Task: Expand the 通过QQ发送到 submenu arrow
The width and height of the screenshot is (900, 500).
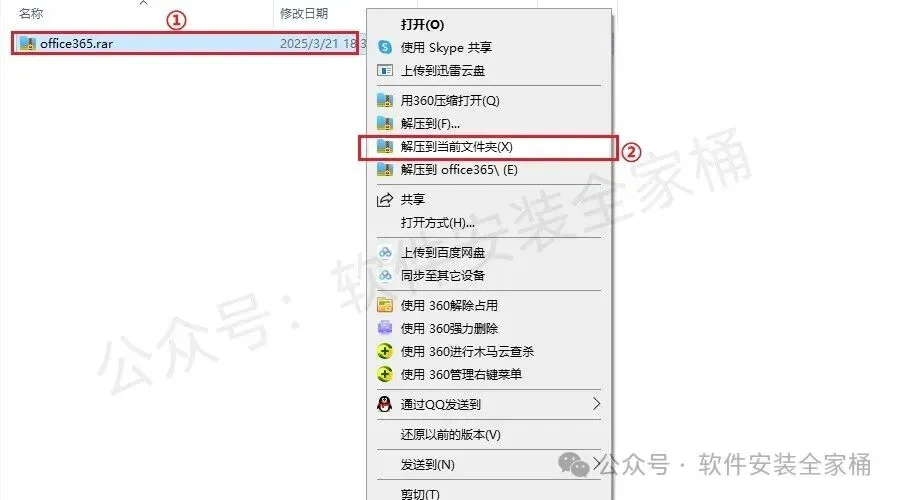Action: pos(596,404)
